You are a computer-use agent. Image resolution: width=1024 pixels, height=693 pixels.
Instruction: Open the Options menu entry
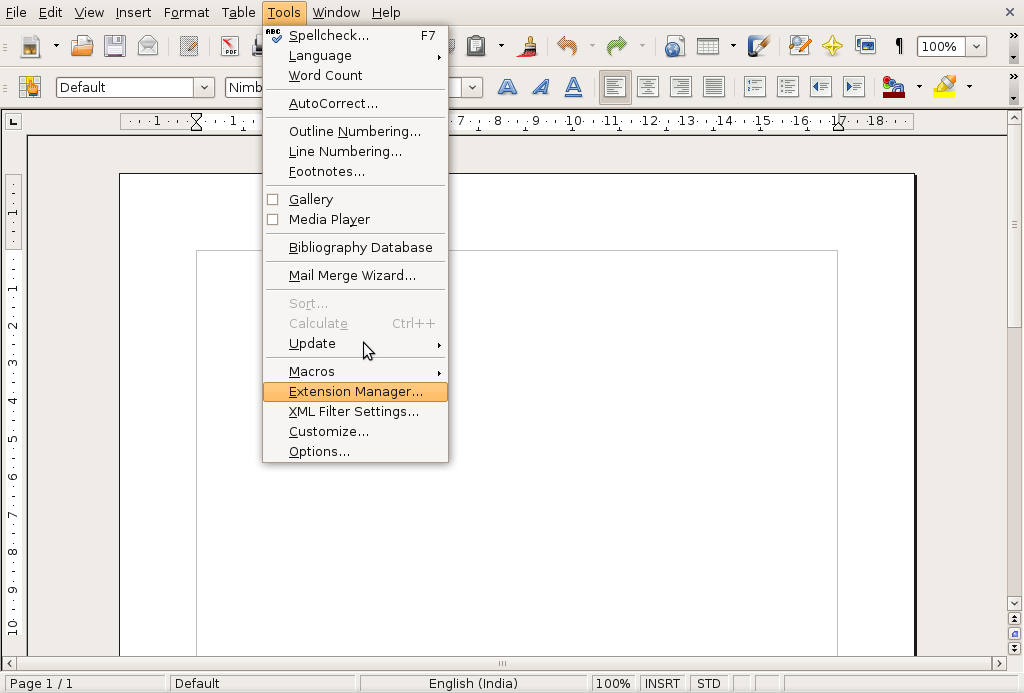[x=355, y=452]
